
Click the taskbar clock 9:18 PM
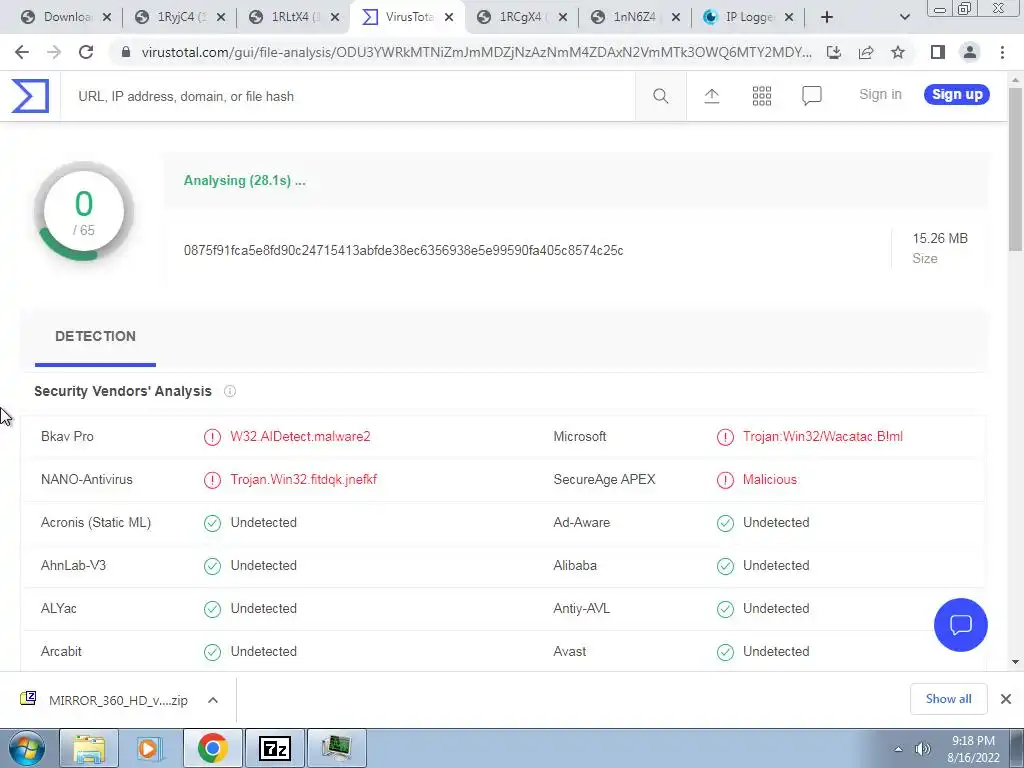click(x=973, y=741)
